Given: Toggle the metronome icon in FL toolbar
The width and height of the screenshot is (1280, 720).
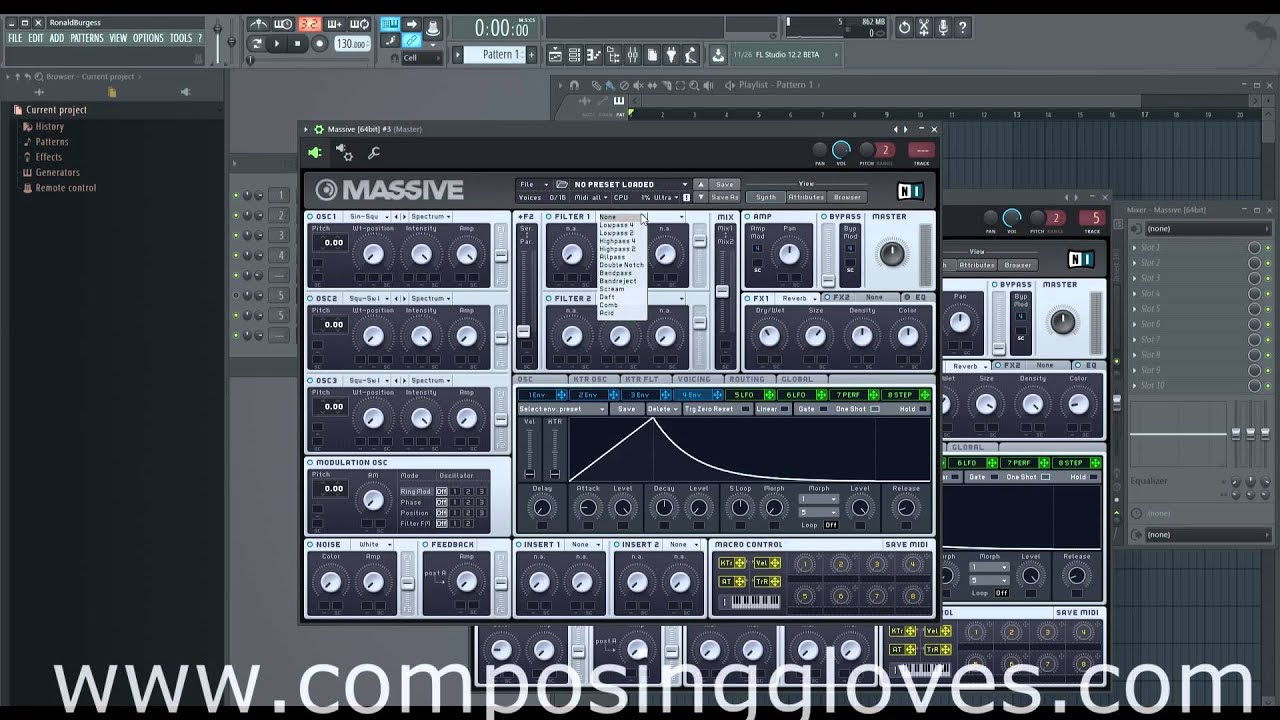Looking at the screenshot, I should point(258,24).
